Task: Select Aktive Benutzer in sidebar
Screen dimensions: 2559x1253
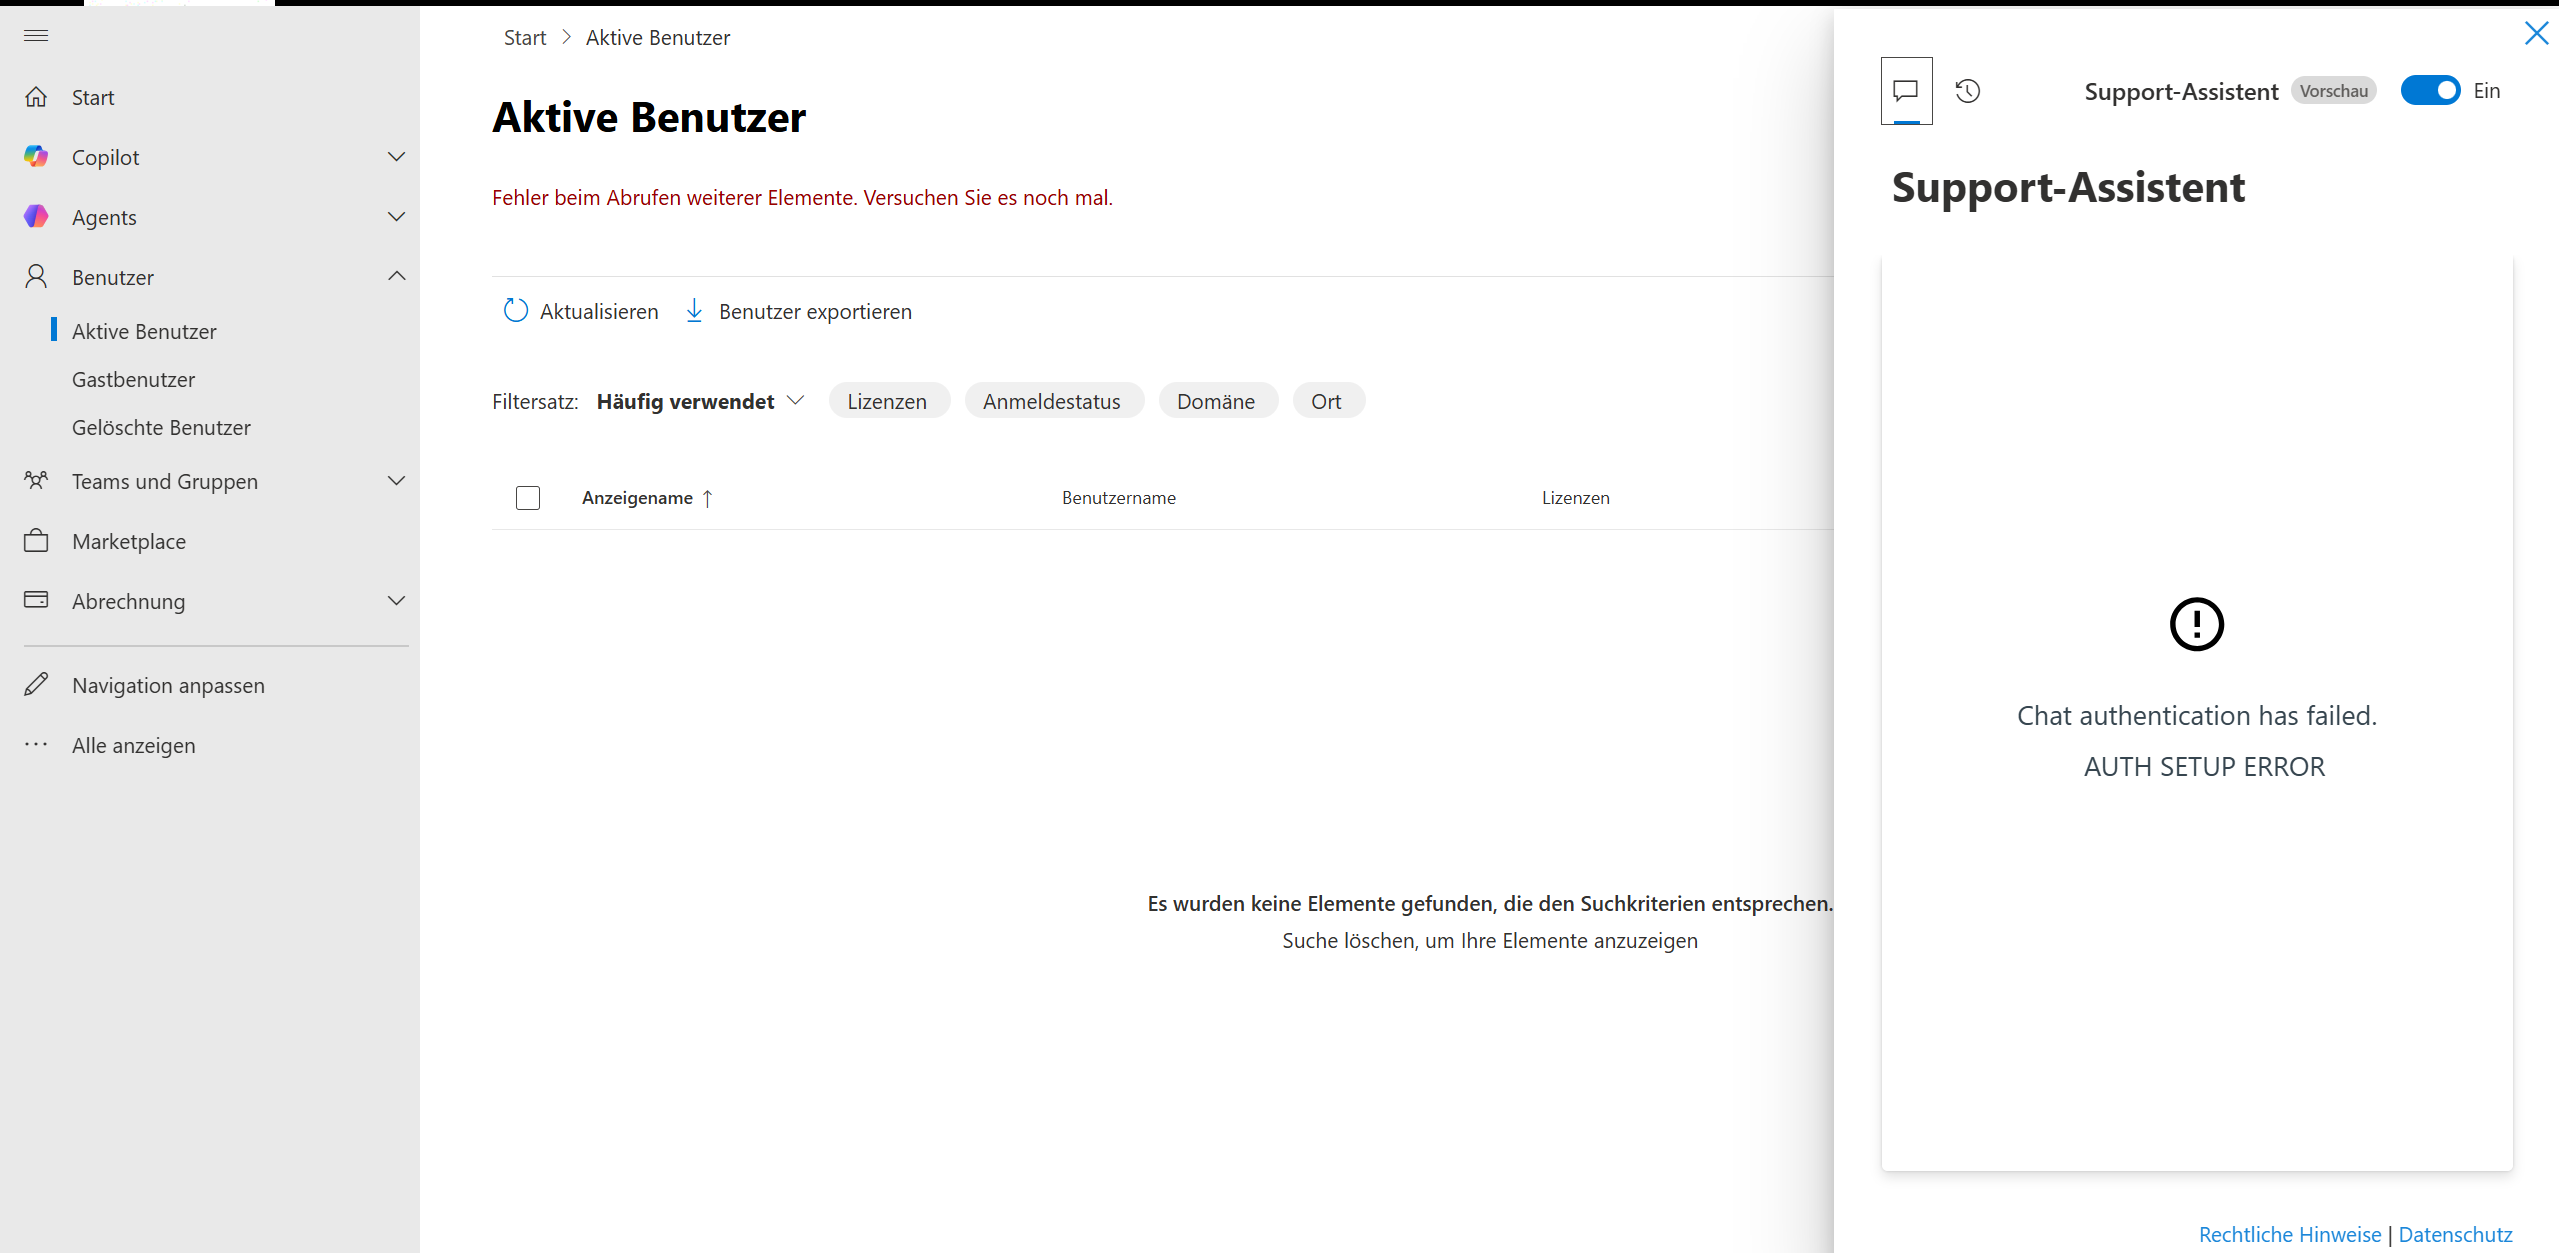Action: 144,331
